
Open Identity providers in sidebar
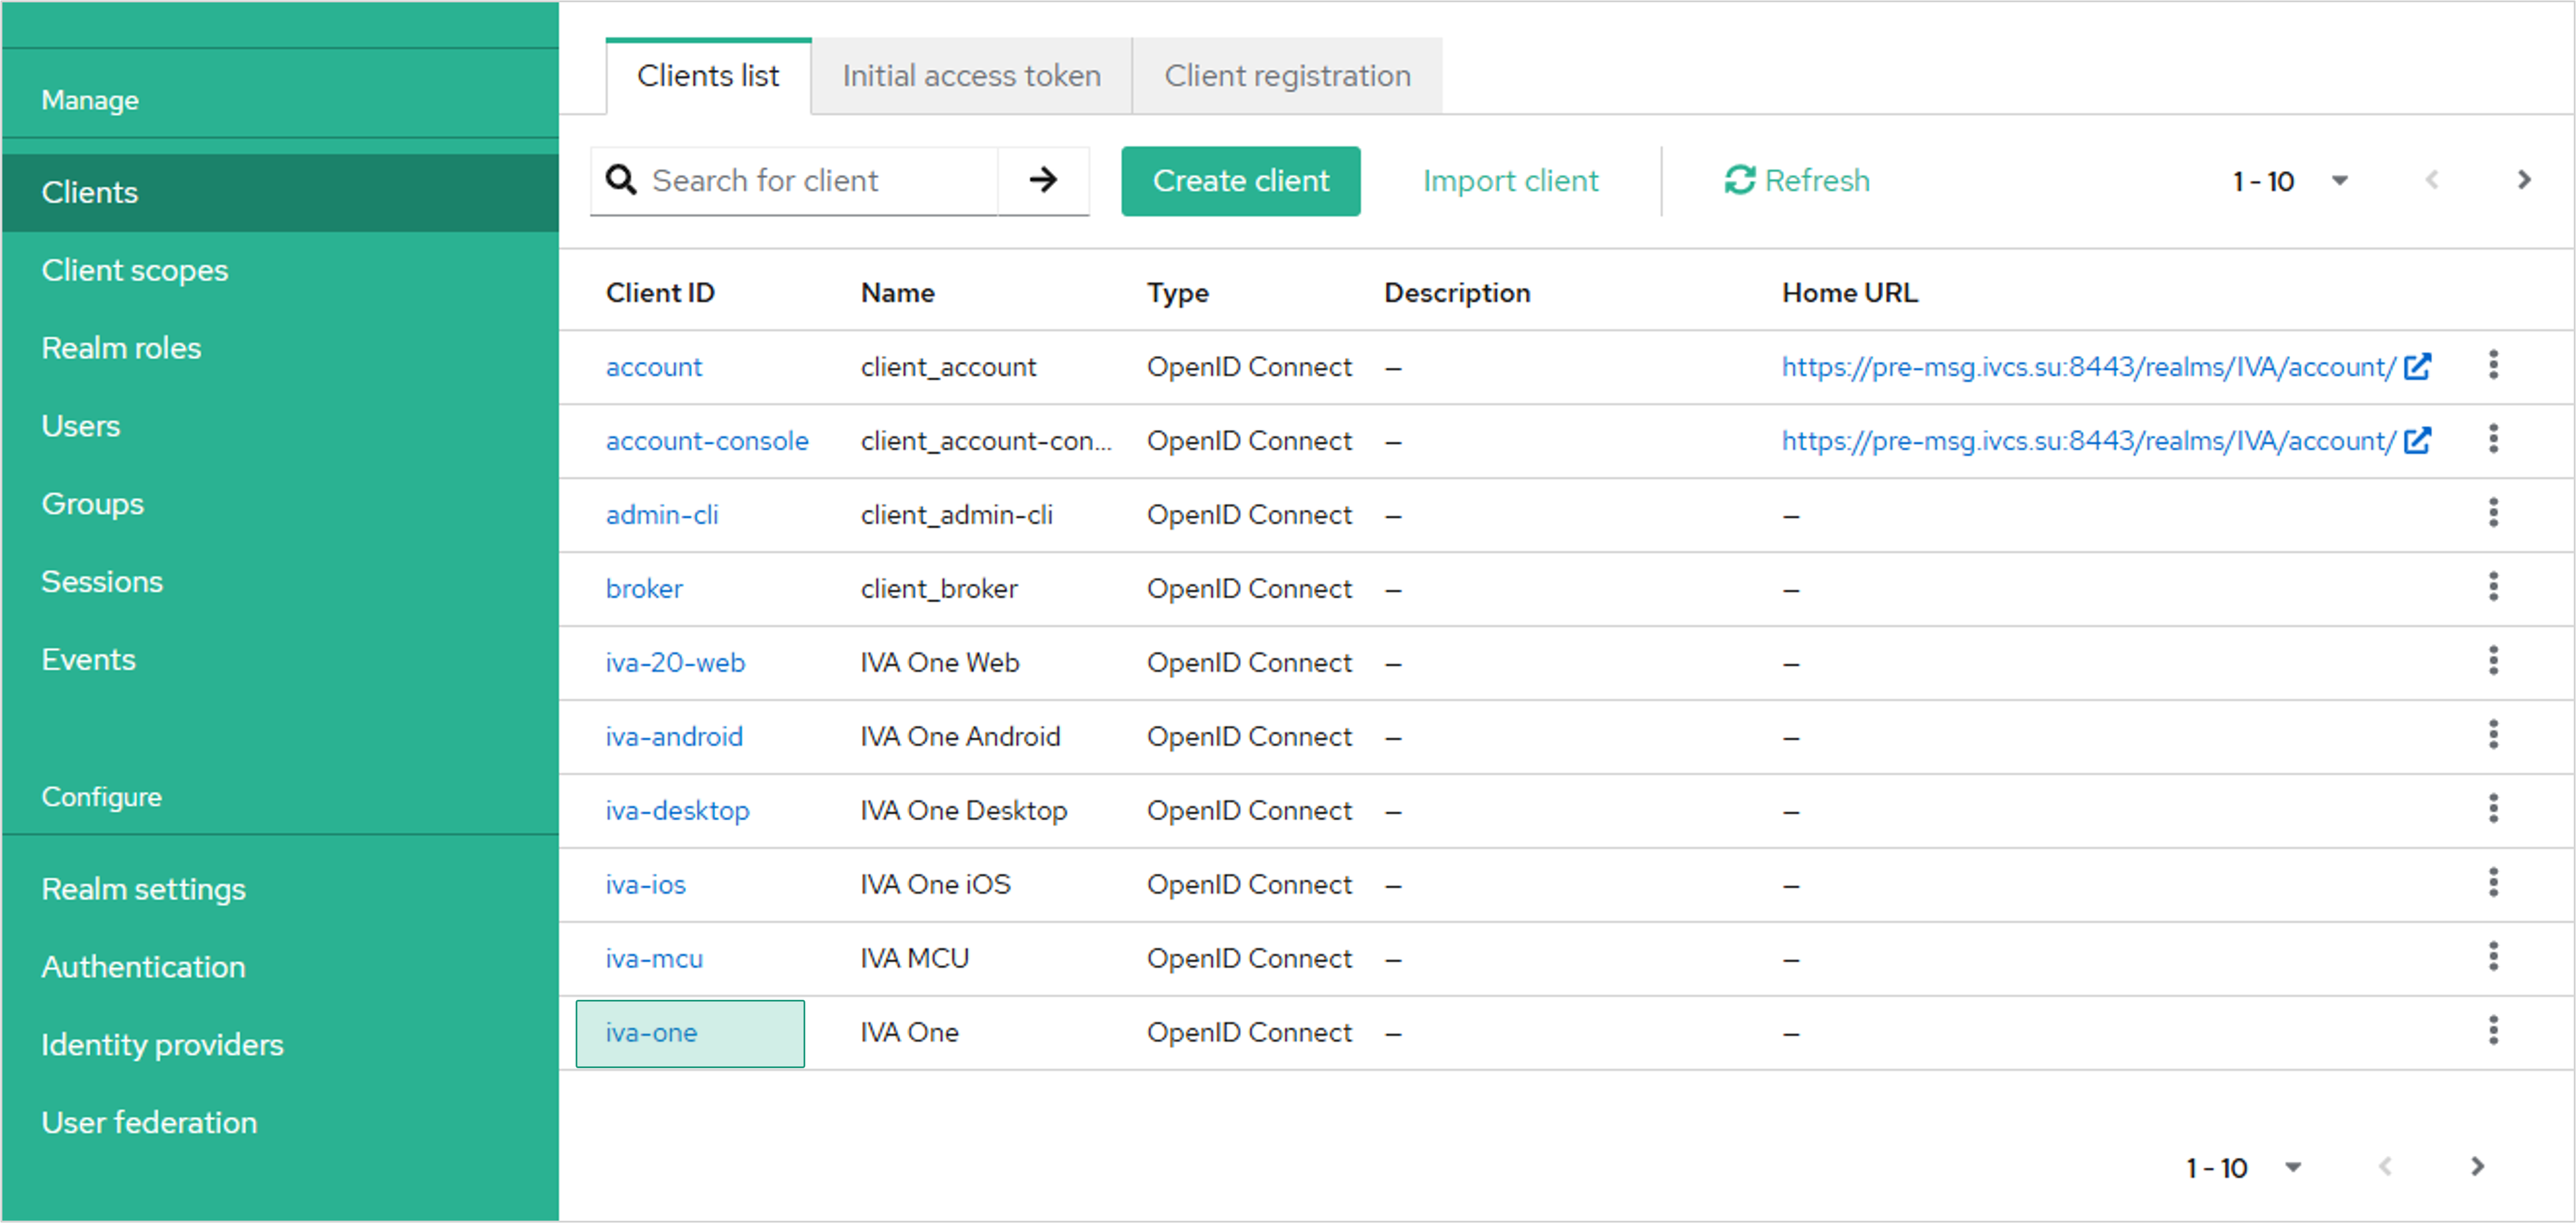click(x=162, y=1044)
